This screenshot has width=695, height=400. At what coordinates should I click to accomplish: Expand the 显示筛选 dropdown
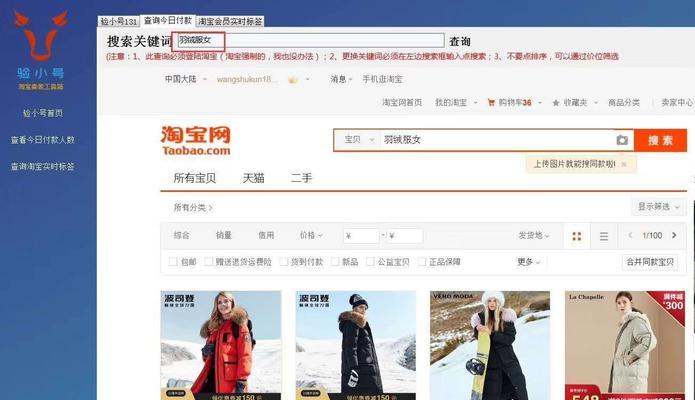658,207
